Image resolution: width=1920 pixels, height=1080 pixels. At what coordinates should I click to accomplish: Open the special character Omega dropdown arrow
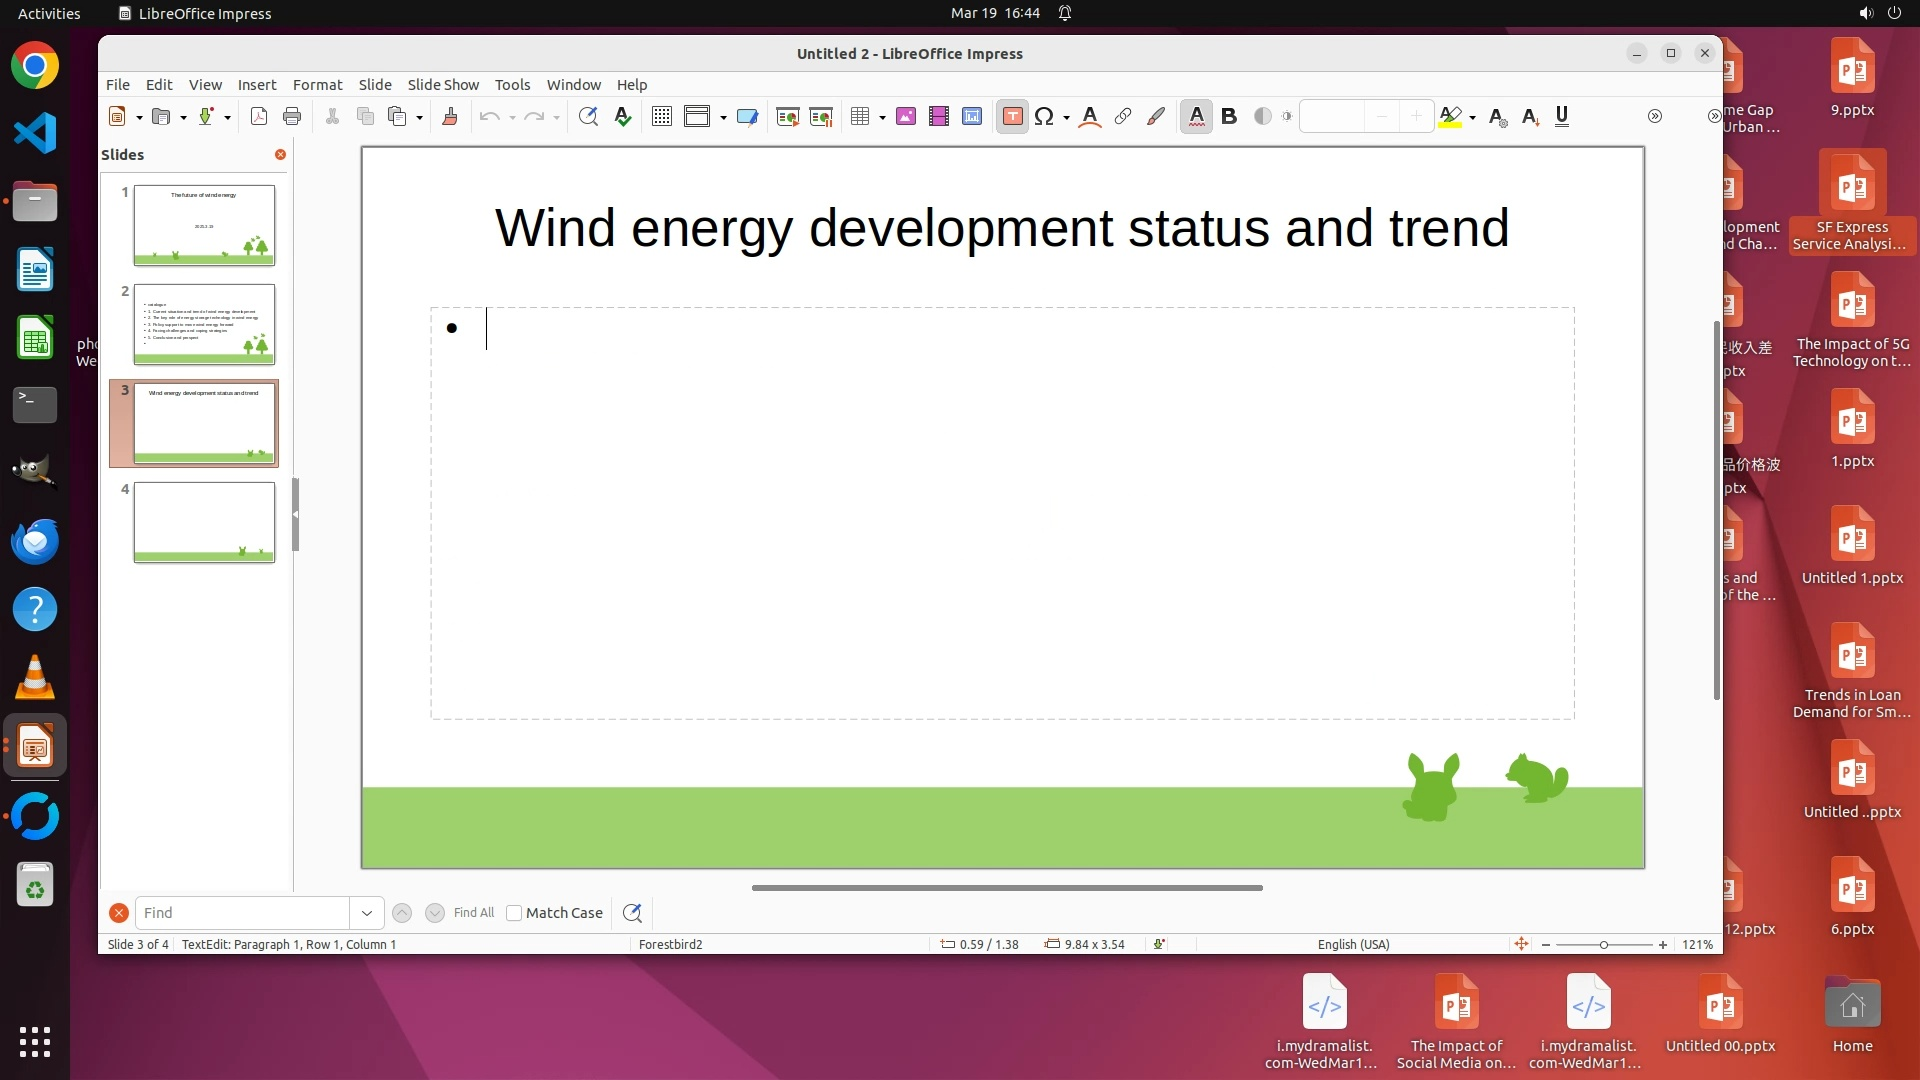coord(1067,118)
